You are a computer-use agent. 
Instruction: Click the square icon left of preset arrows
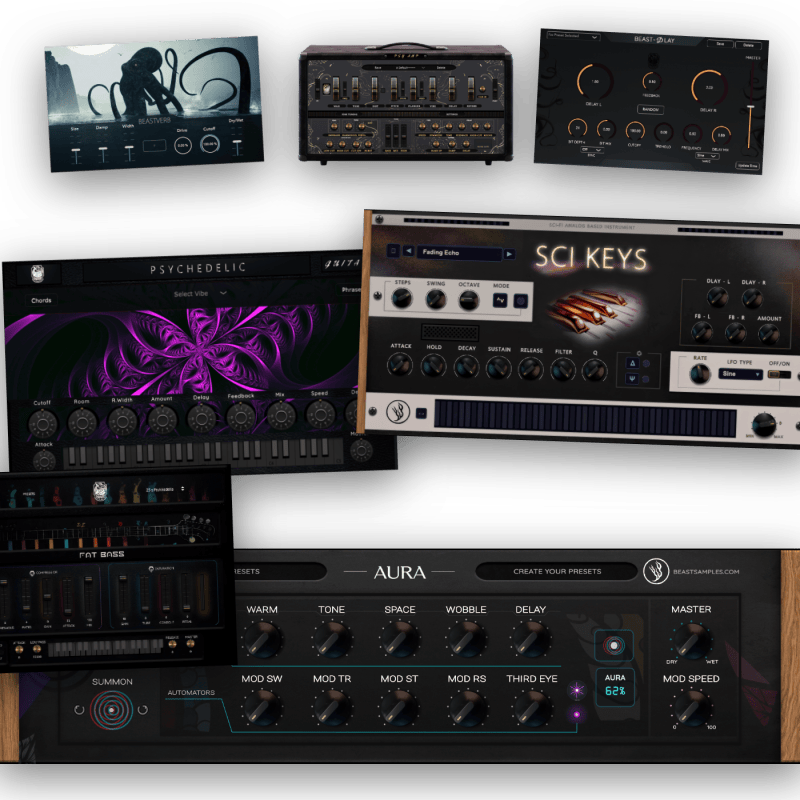tap(393, 251)
